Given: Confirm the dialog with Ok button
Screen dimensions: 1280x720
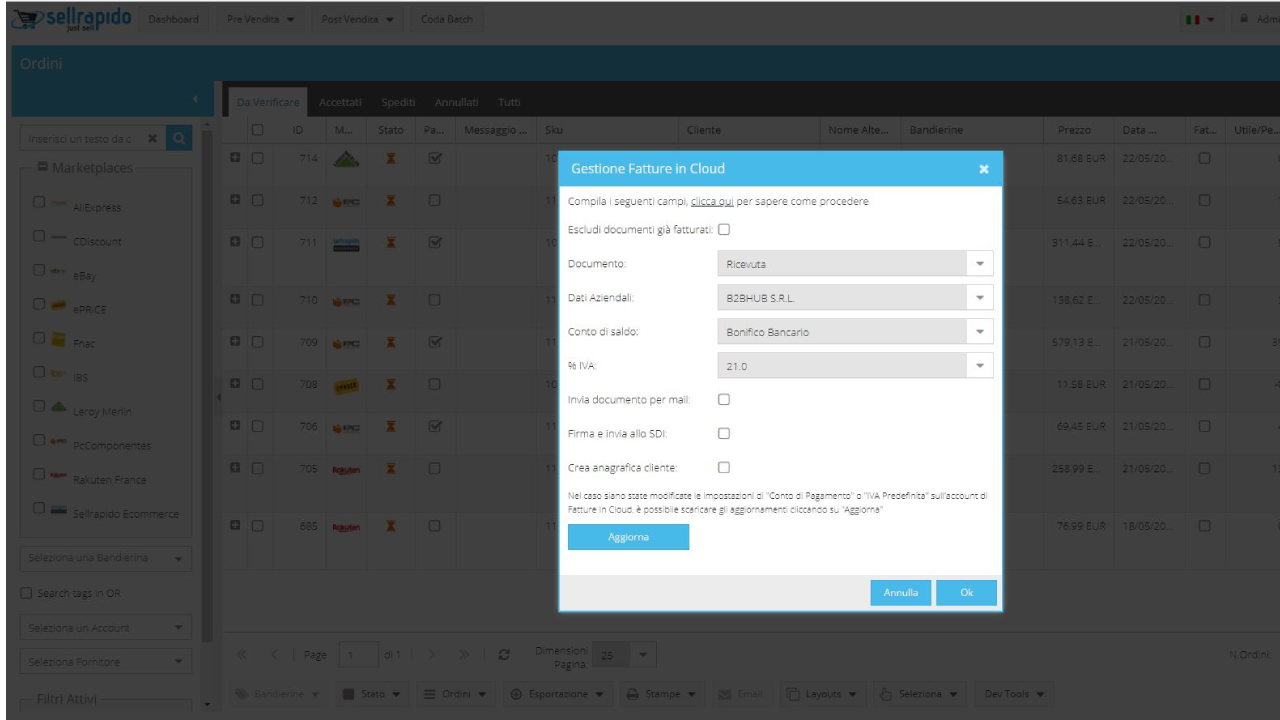Looking at the screenshot, I should click(966, 592).
